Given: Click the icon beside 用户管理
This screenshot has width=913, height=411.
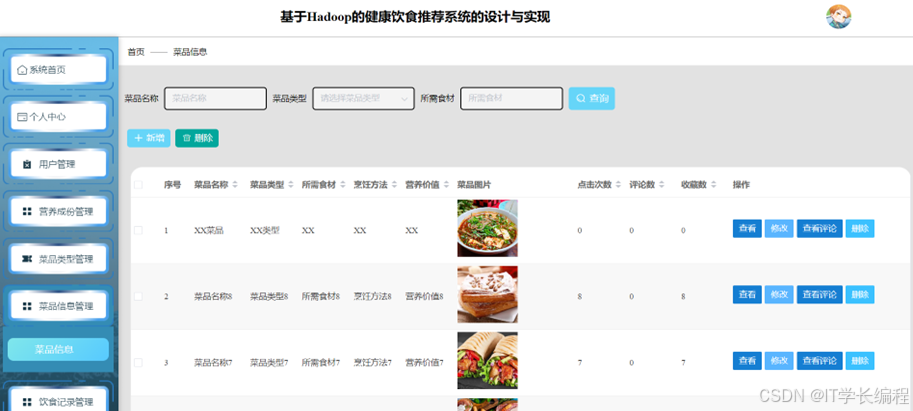Looking at the screenshot, I should click(27, 165).
